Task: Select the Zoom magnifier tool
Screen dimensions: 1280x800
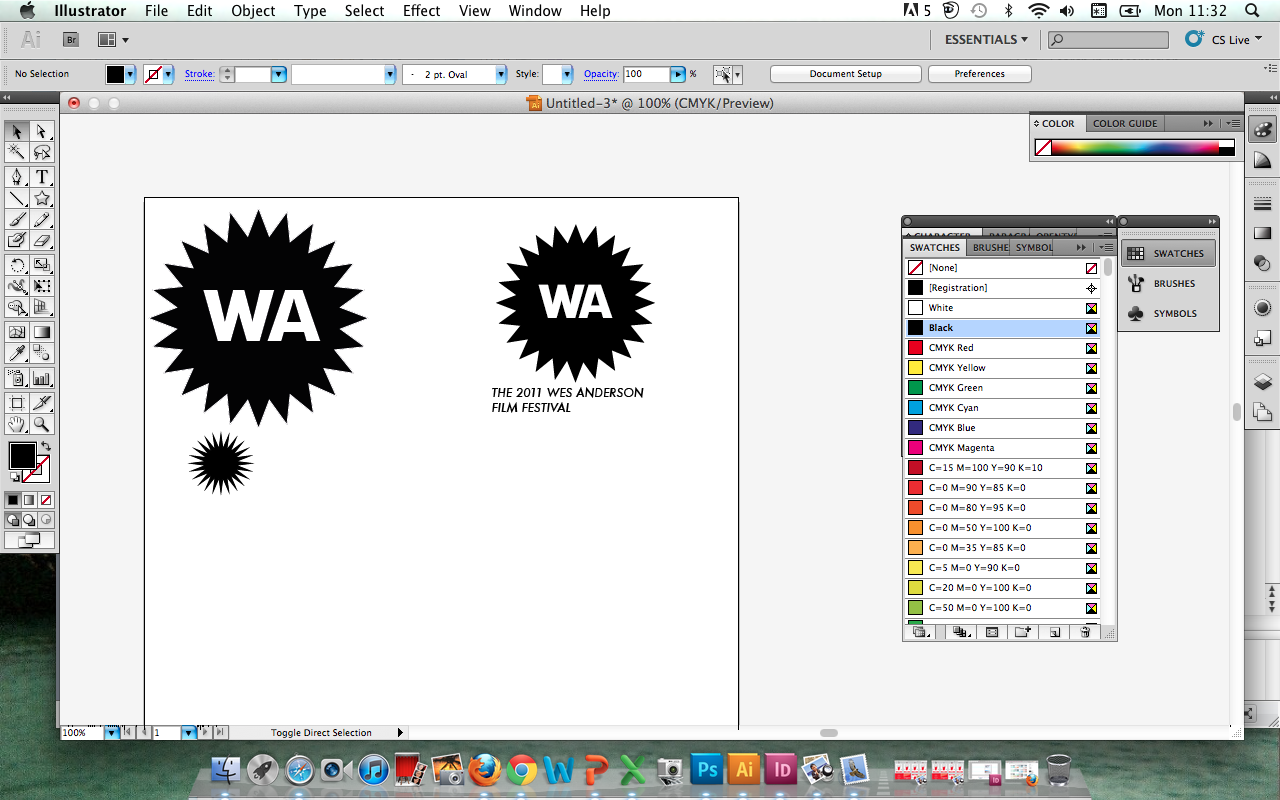Action: pyautogui.click(x=42, y=424)
